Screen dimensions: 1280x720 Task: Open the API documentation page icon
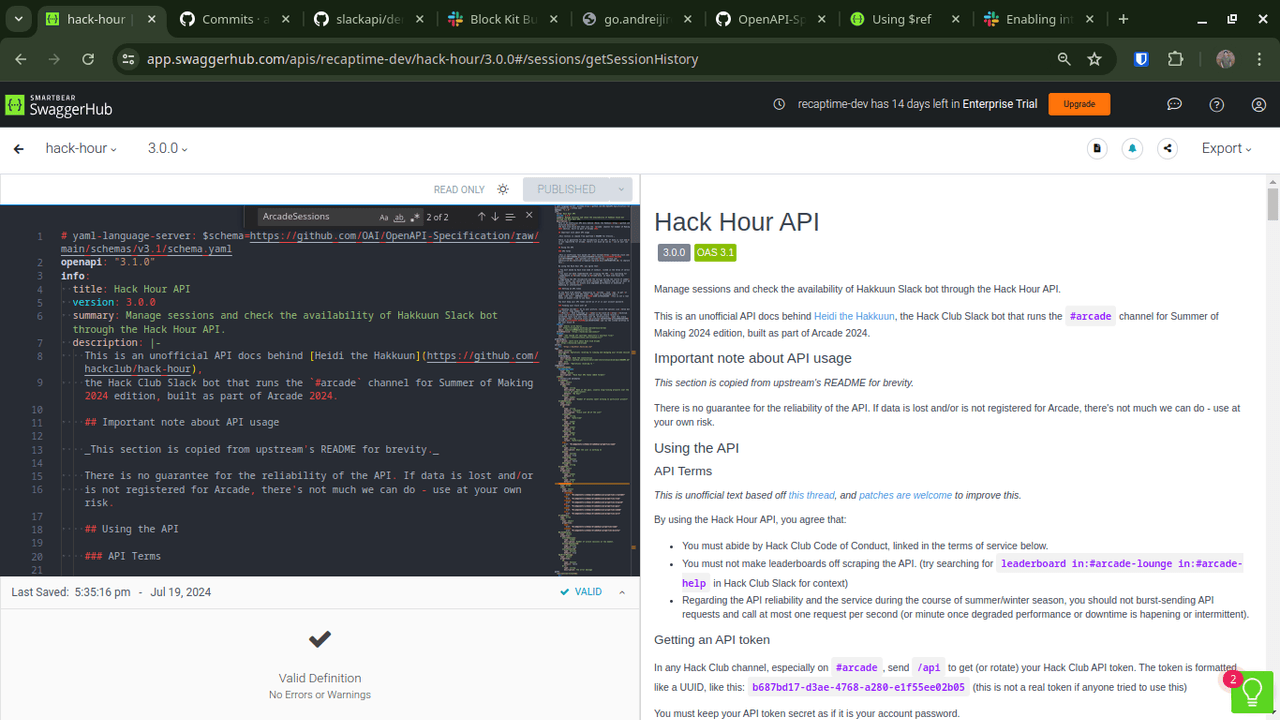coord(1097,148)
